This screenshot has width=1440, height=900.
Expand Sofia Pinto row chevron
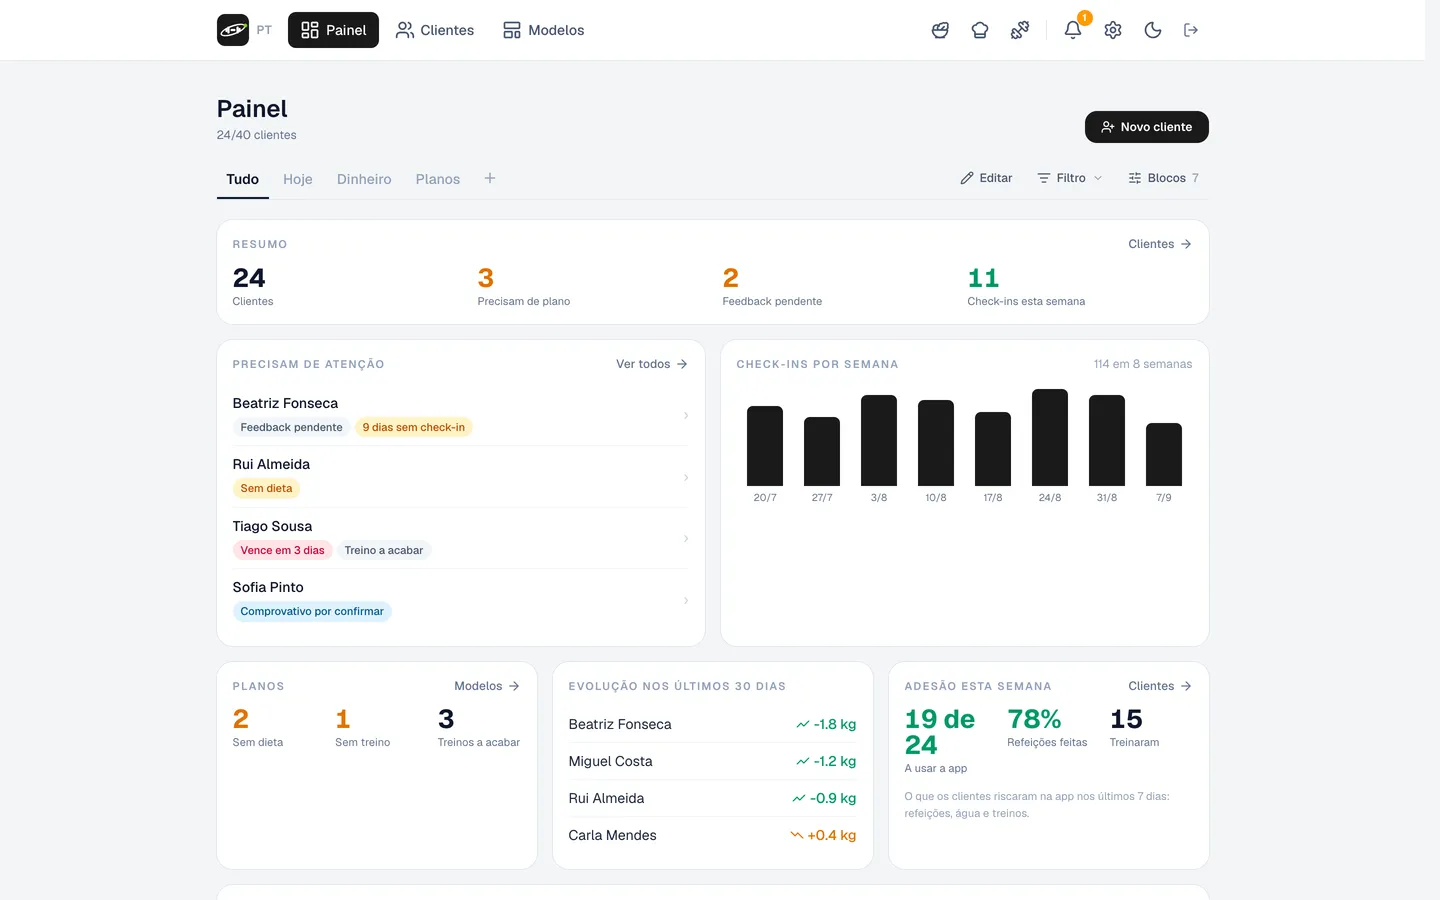tap(686, 600)
